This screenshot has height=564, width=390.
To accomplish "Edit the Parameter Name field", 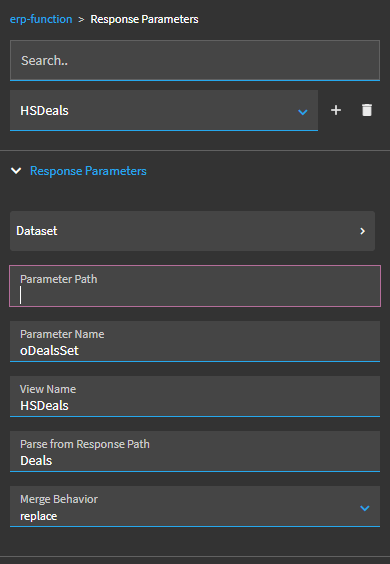I will (195, 341).
